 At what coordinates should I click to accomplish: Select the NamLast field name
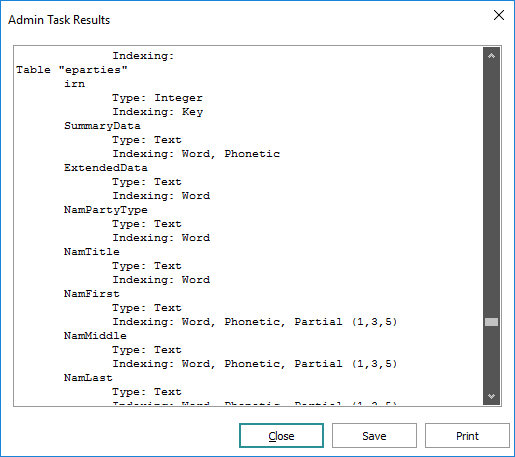point(88,378)
